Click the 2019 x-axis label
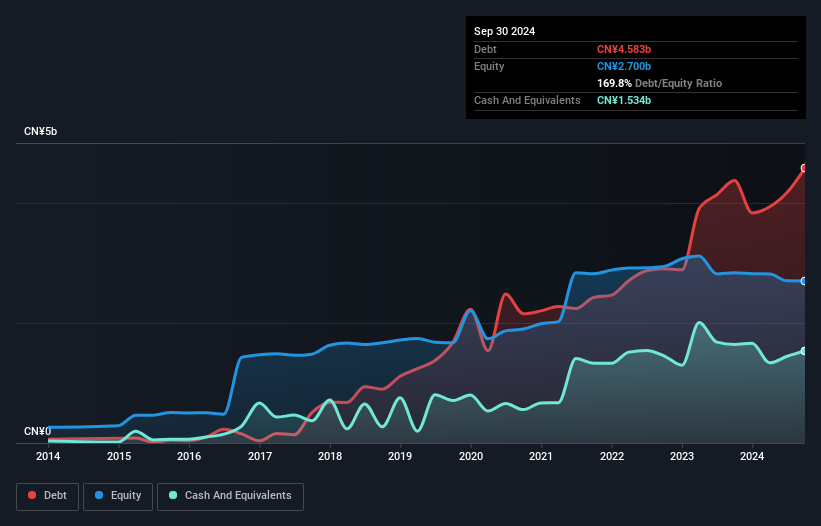821x526 pixels. (400, 456)
